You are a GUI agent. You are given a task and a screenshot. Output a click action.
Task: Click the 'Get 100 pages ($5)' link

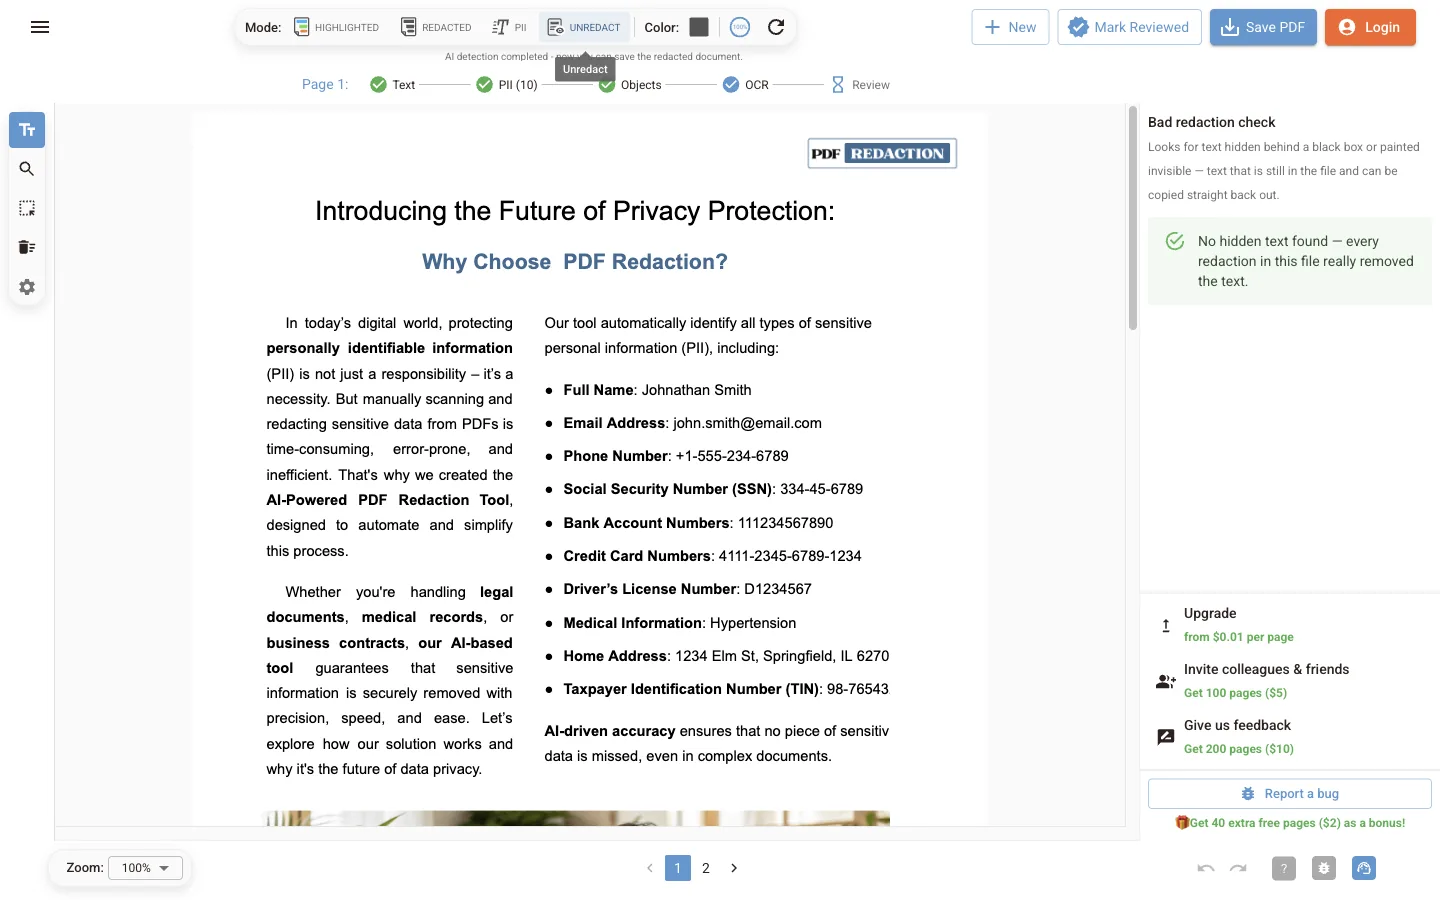pyautogui.click(x=1235, y=693)
